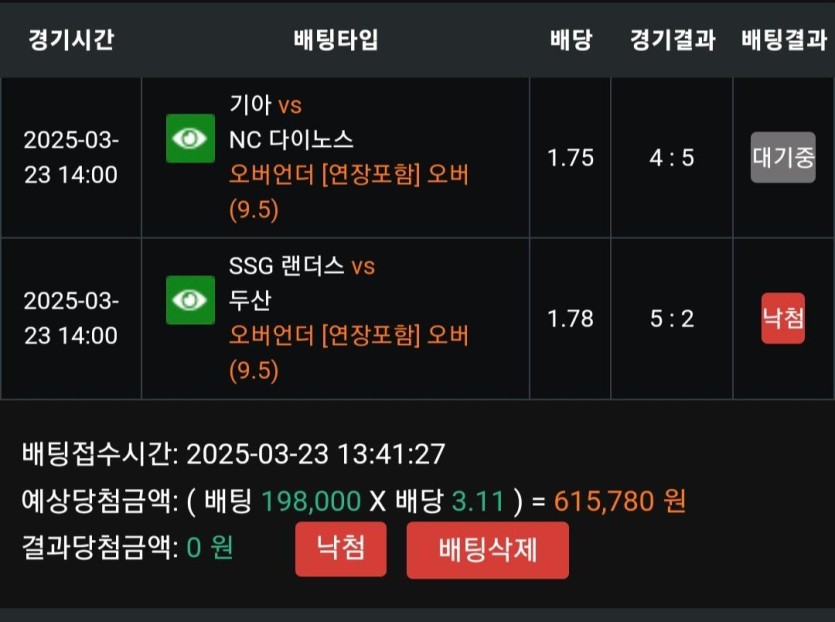Click the green eye icon for SSG 랜더스 match

tap(190, 299)
